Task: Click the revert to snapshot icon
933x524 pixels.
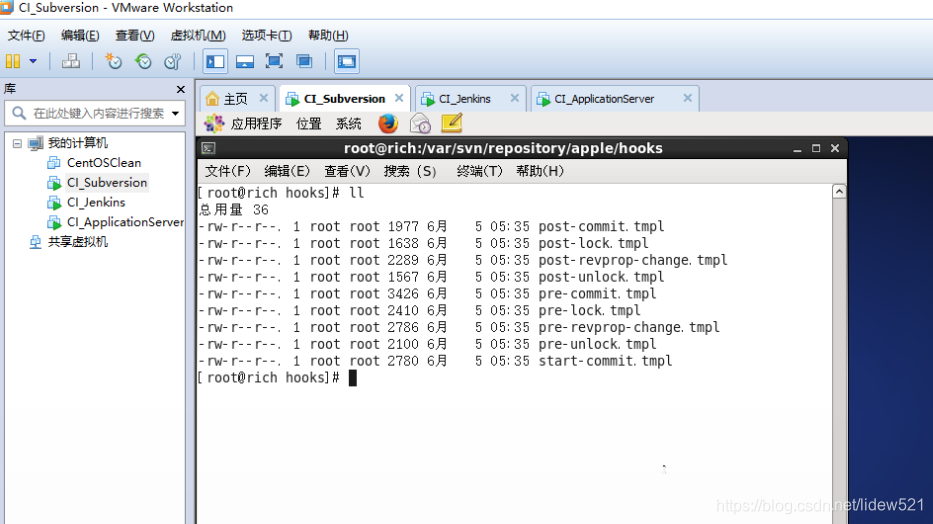Action: 143,61
